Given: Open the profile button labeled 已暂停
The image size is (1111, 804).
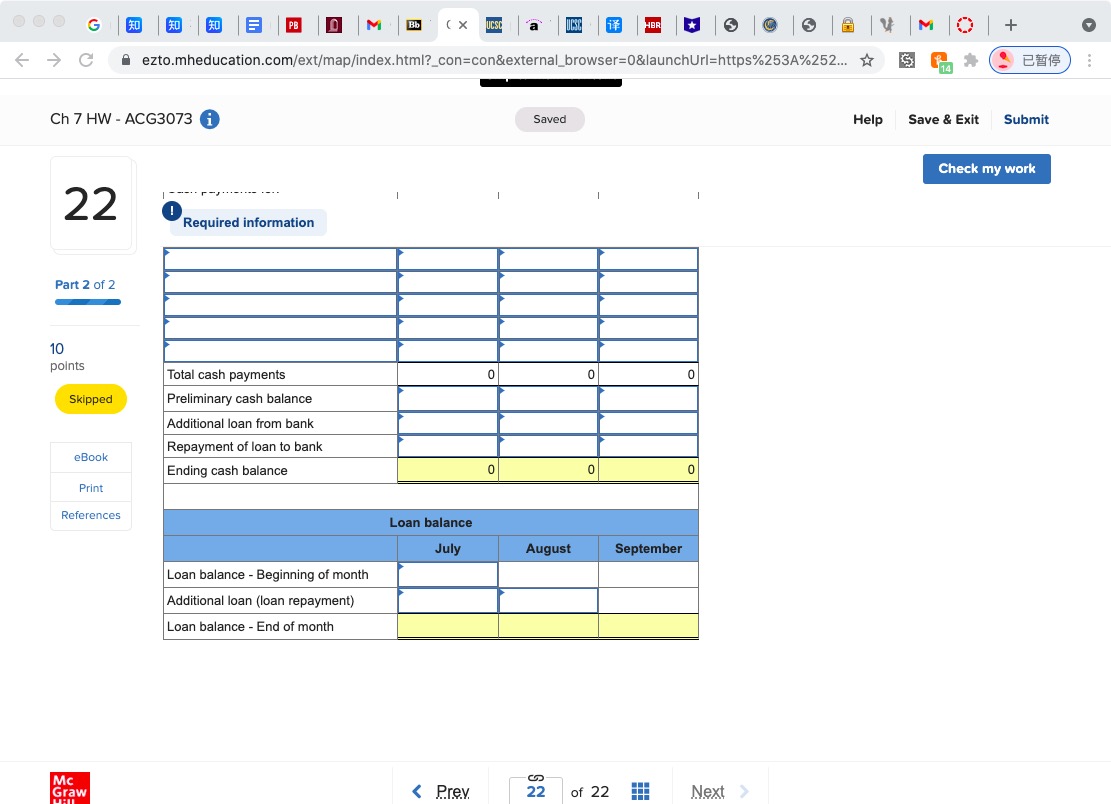Looking at the screenshot, I should (x=1030, y=60).
